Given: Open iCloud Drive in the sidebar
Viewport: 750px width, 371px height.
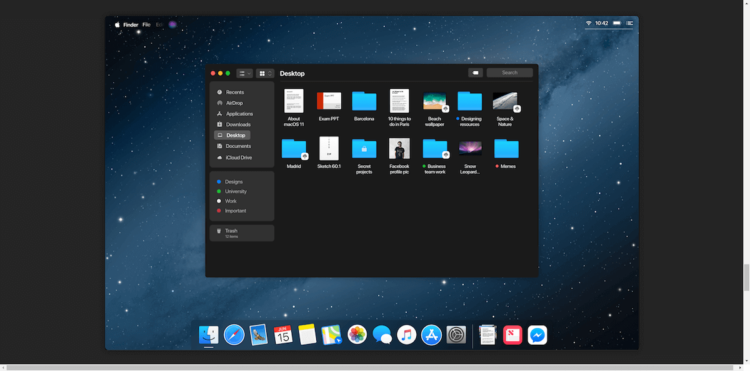Looking at the screenshot, I should pyautogui.click(x=234, y=157).
